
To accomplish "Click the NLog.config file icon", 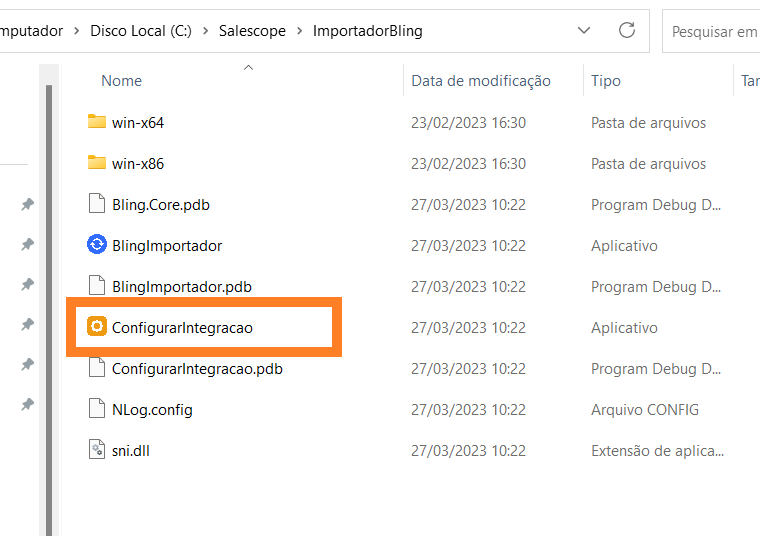I will pos(97,408).
